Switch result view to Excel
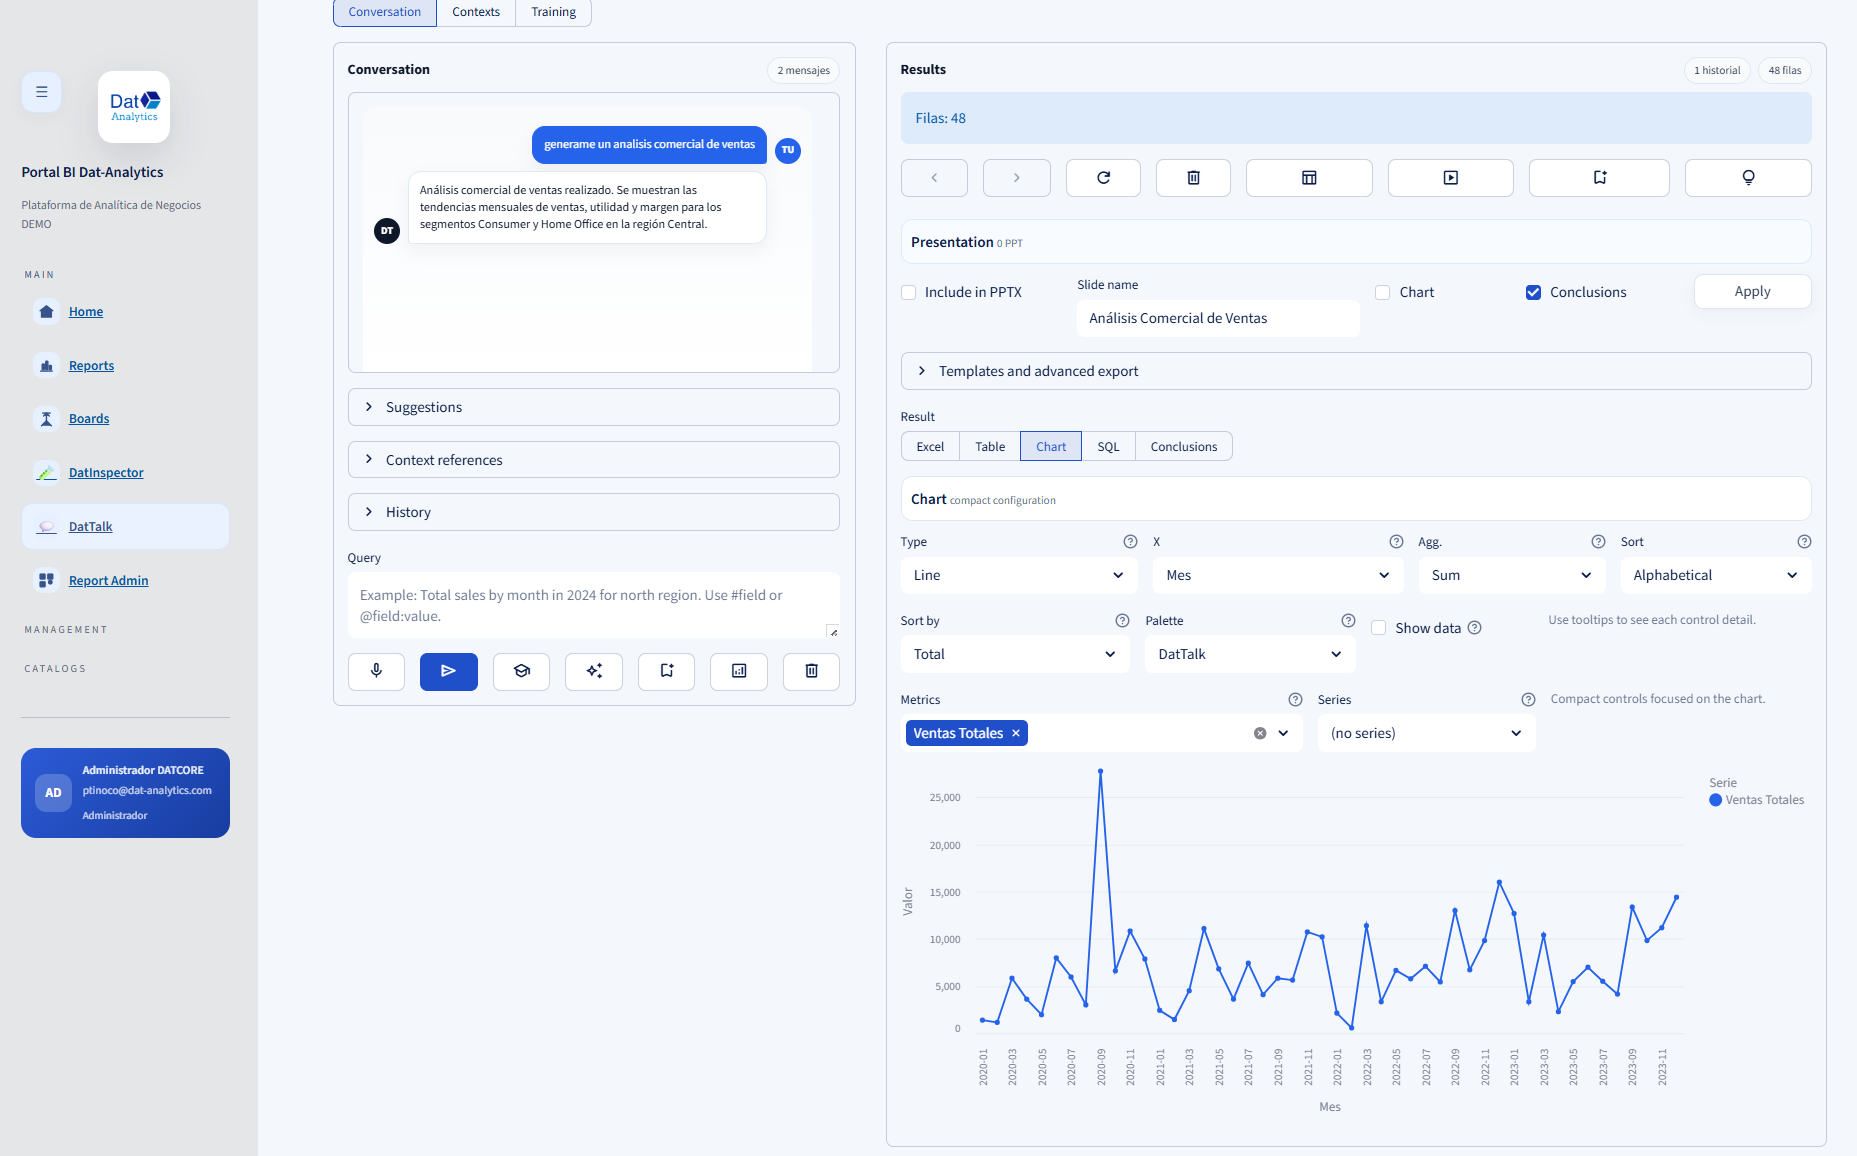The height and width of the screenshot is (1156, 1857). (x=930, y=447)
